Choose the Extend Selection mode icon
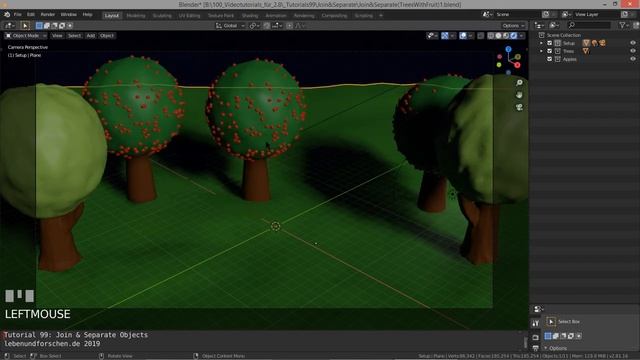Viewport: 640px width, 360px height. click(x=47, y=25)
